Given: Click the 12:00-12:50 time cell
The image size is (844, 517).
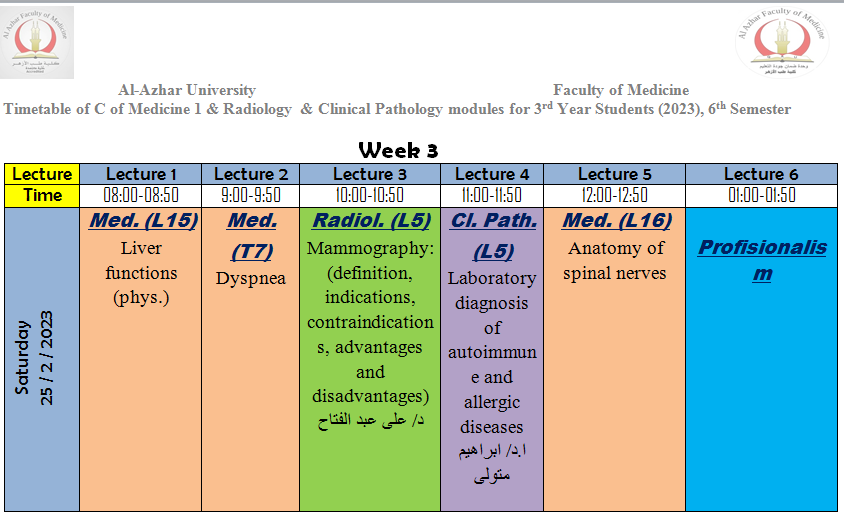Looking at the screenshot, I should click(x=614, y=196).
